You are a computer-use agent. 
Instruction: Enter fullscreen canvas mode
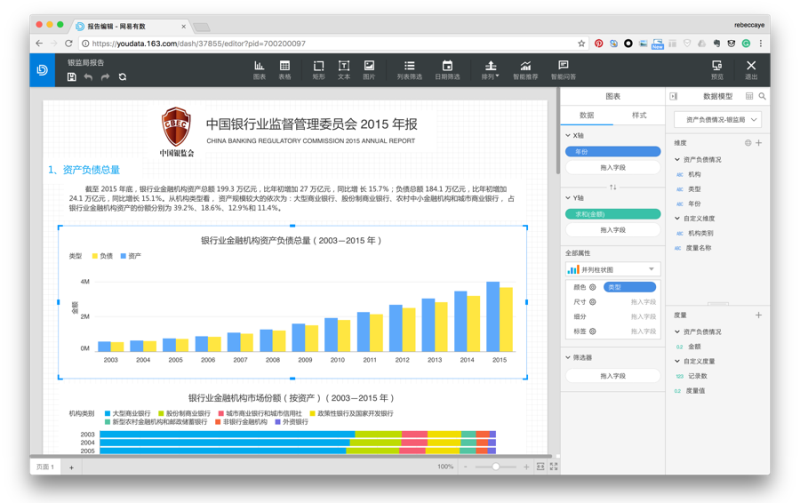(554, 467)
